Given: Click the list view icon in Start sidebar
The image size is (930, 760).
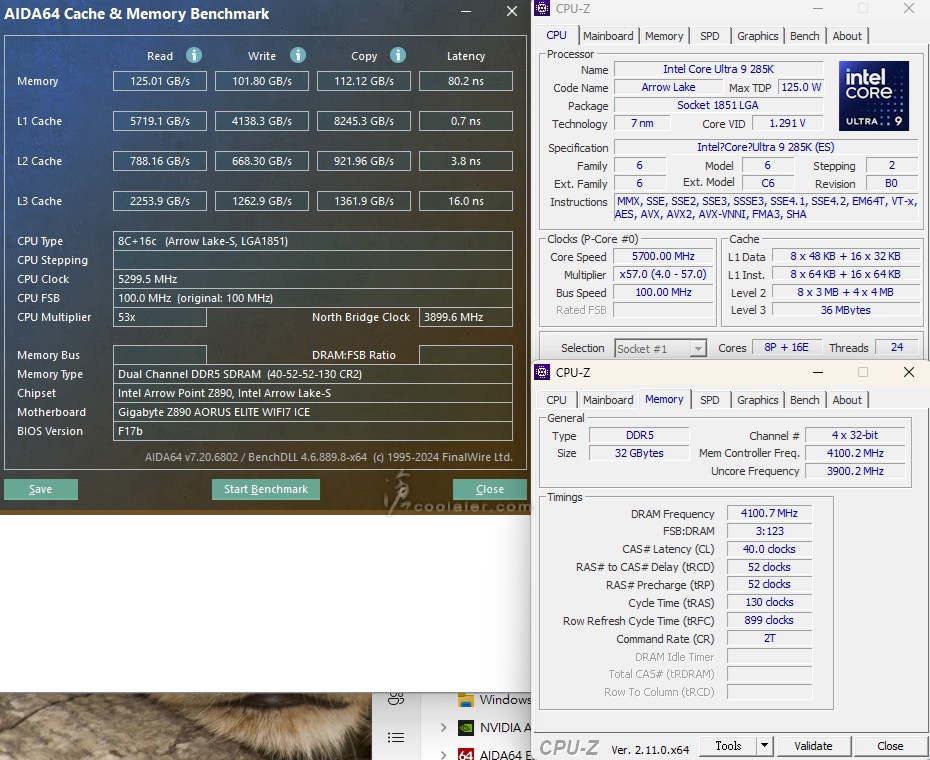Looking at the screenshot, I should (396, 737).
